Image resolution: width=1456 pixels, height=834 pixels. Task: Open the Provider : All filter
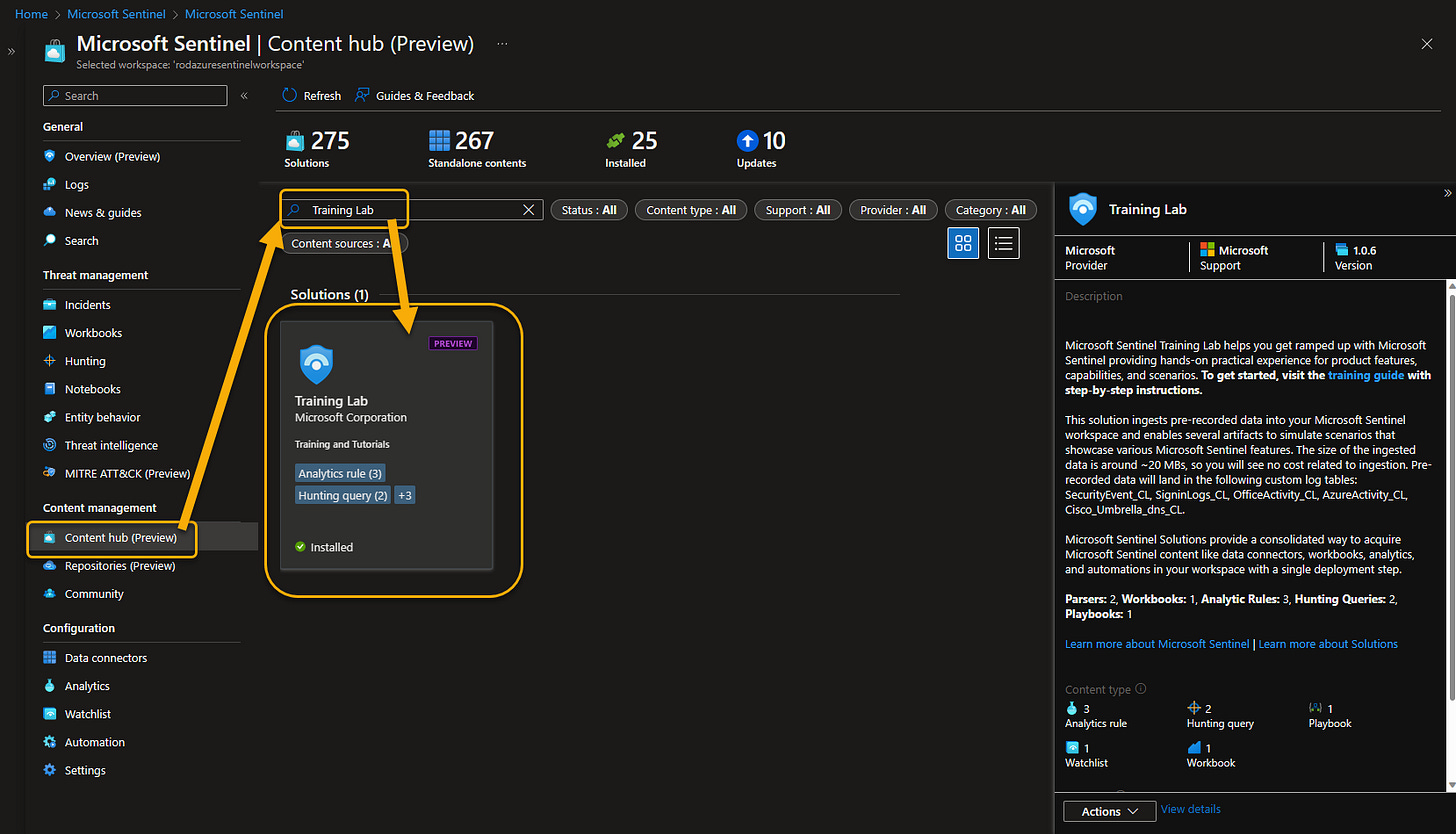pos(893,210)
